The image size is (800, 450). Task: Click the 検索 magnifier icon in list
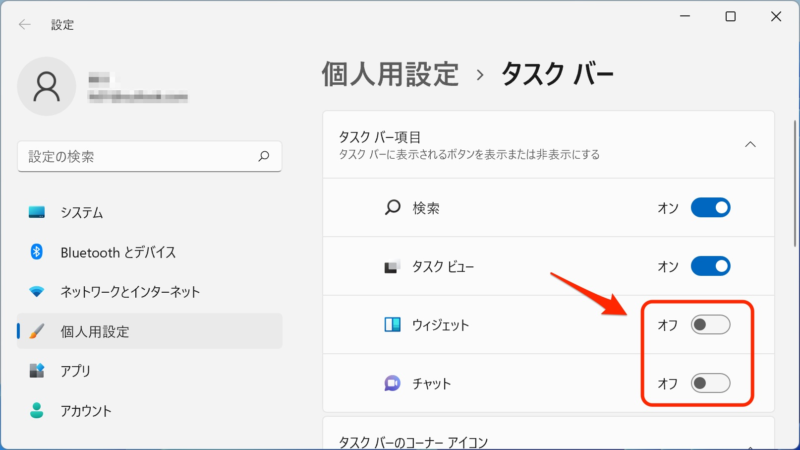point(392,207)
